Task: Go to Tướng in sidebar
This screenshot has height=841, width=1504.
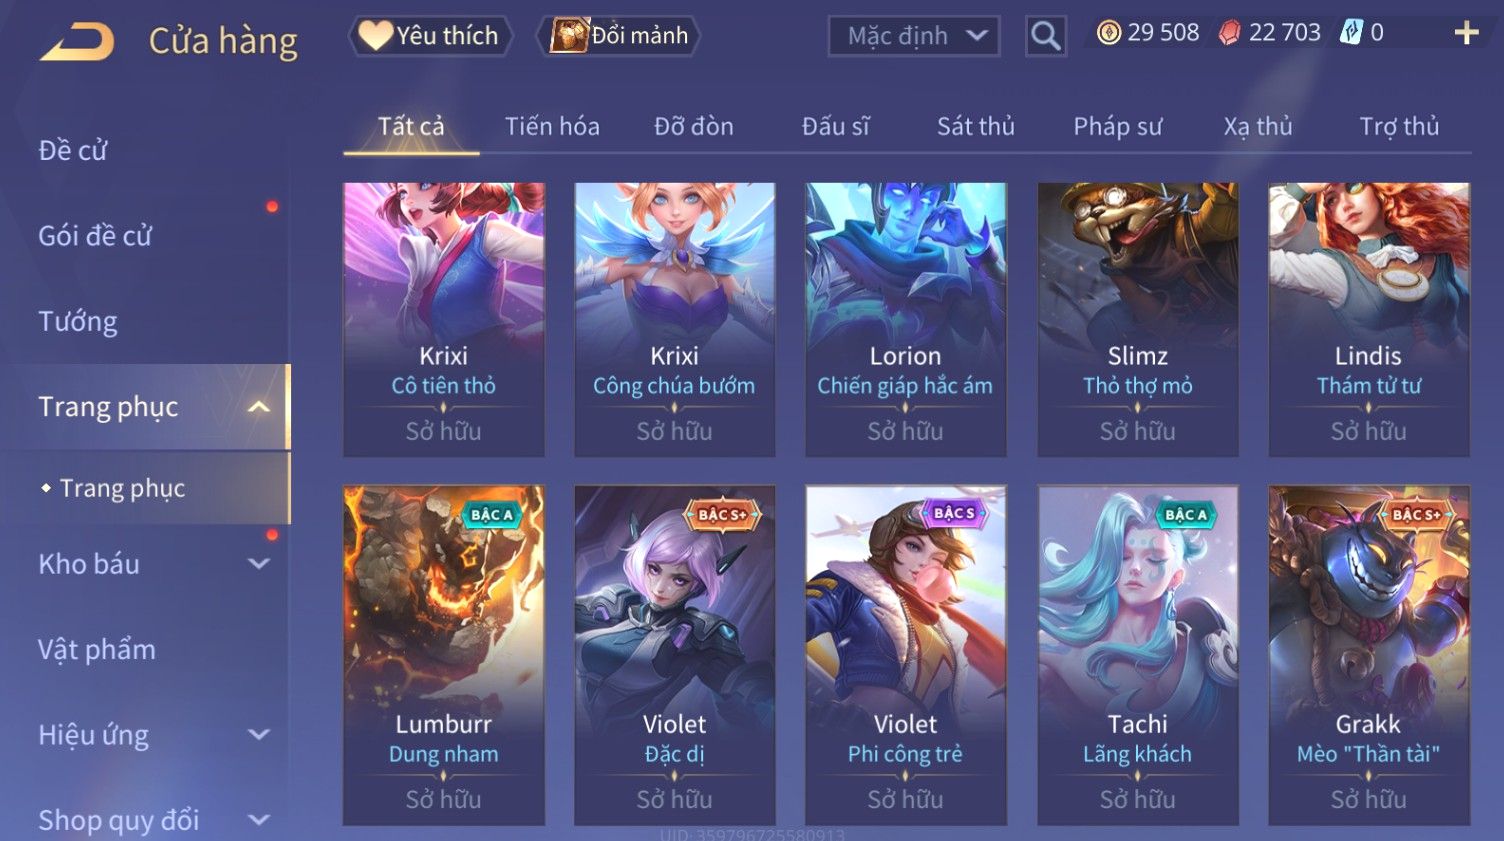Action: coord(78,322)
